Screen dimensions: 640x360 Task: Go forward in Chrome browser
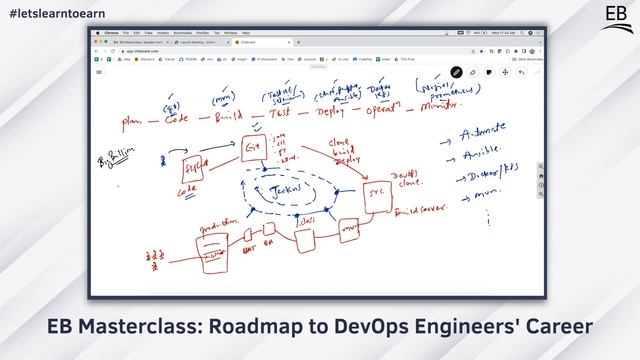point(104,51)
